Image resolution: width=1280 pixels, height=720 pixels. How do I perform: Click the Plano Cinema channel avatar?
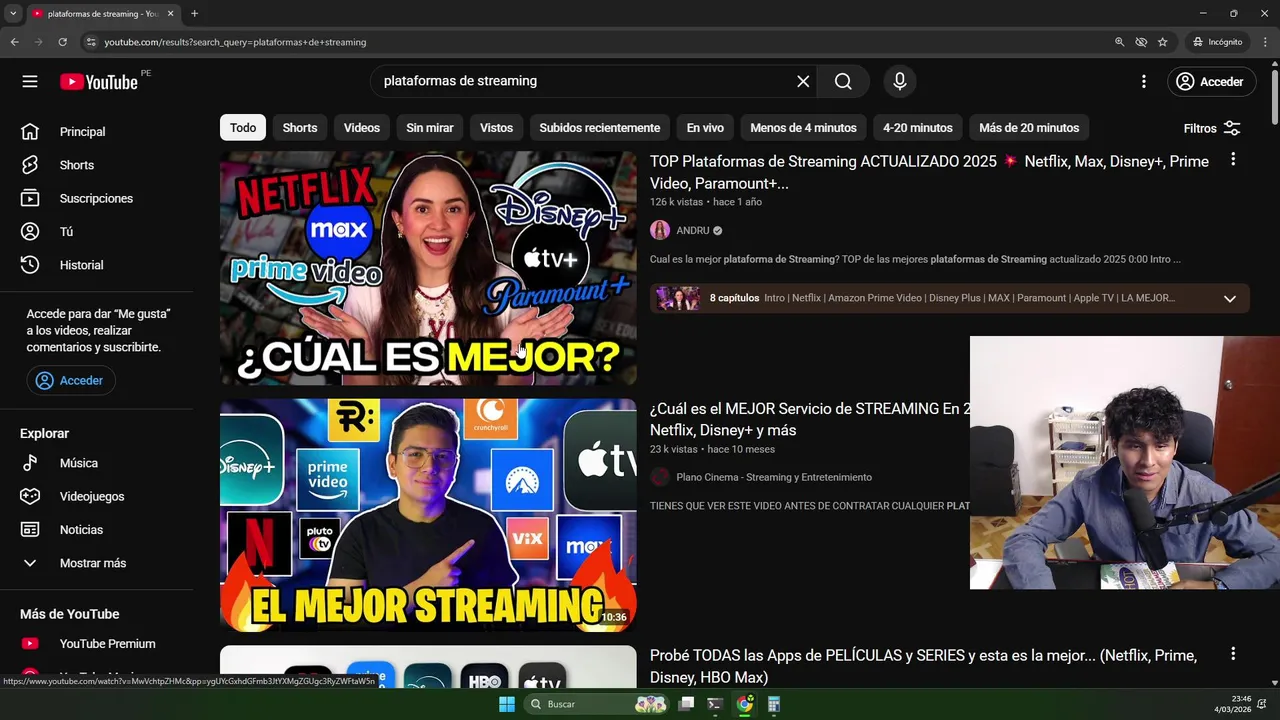(x=660, y=478)
